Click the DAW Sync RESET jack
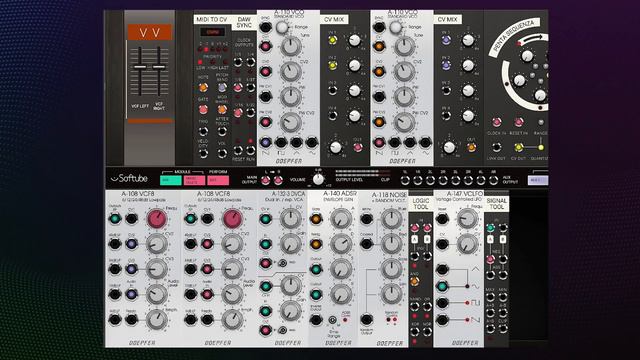640x360 pixels. (238, 150)
